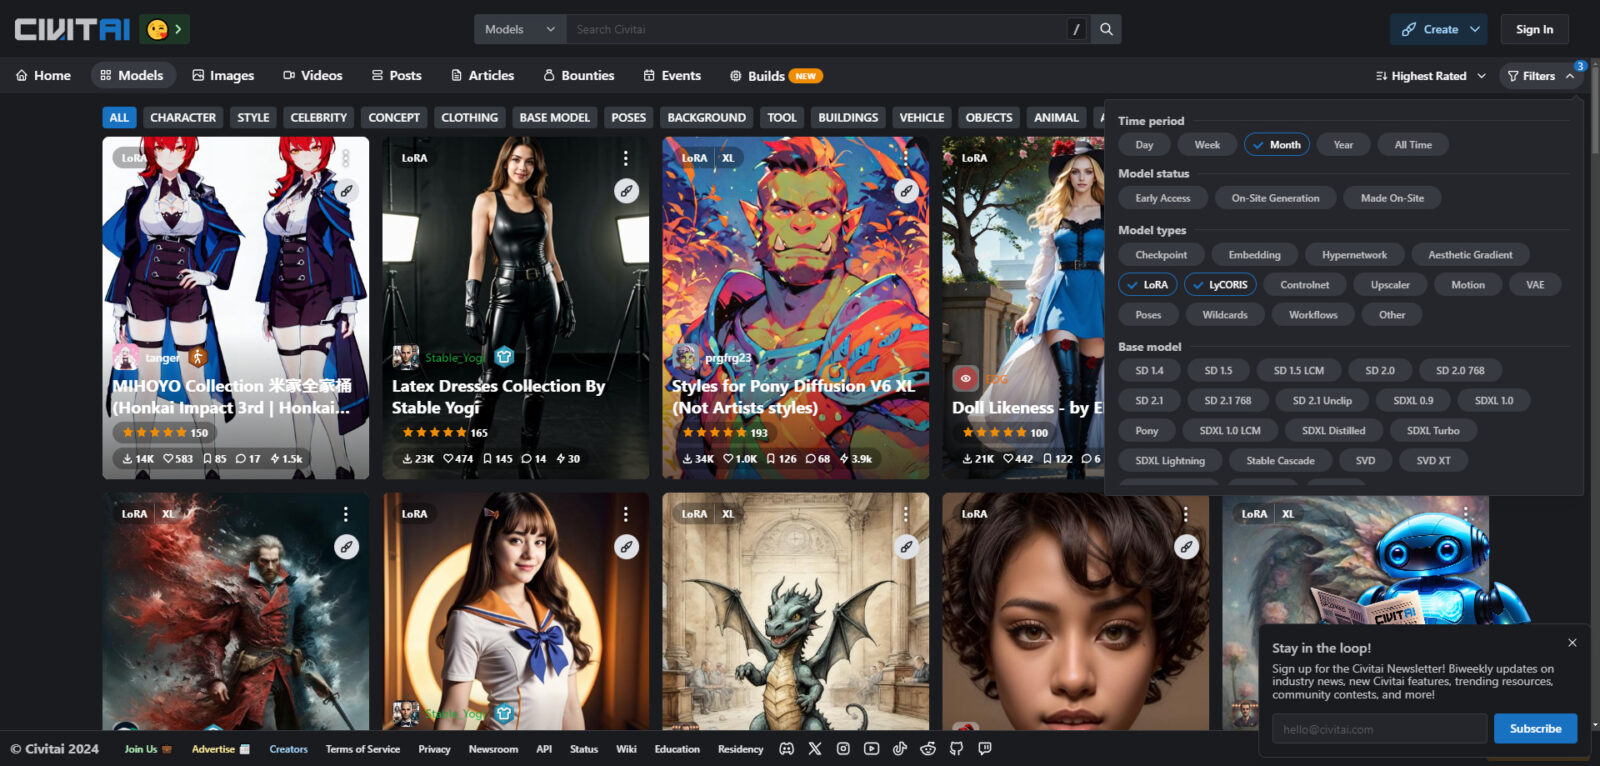This screenshot has height=766, width=1600.
Task: Open the YouTube link in footer
Action: tap(871, 749)
